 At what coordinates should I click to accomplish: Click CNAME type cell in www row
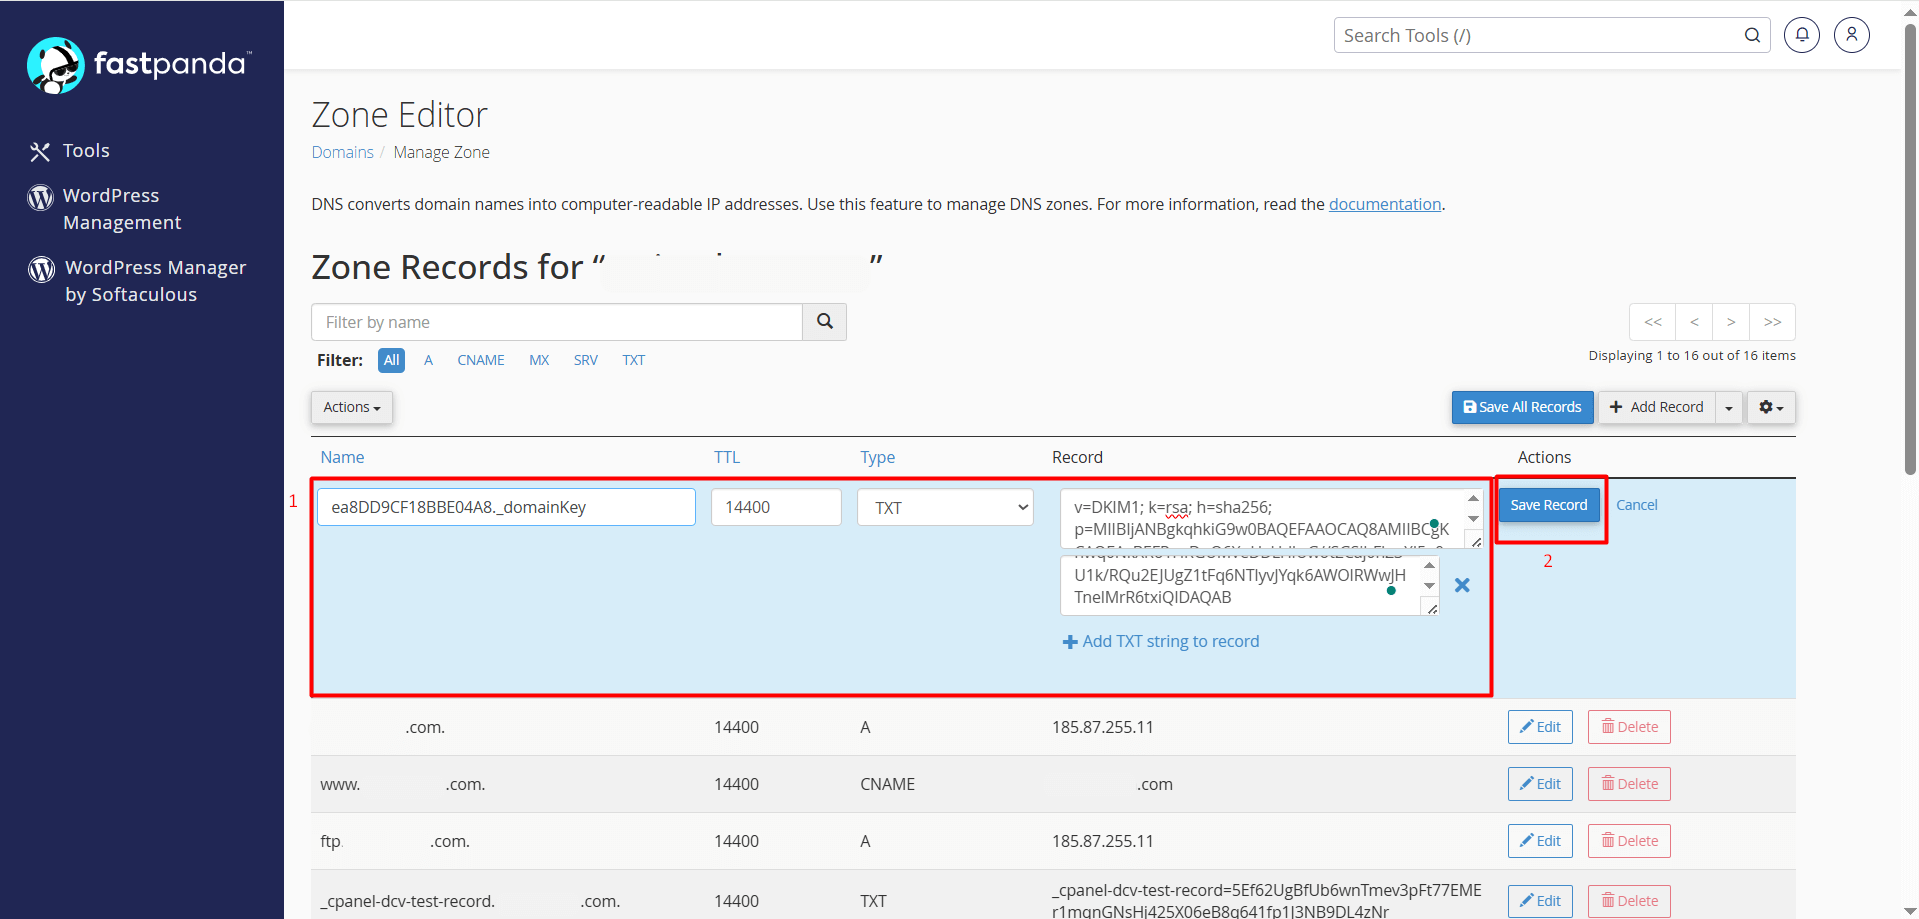pyautogui.click(x=887, y=784)
